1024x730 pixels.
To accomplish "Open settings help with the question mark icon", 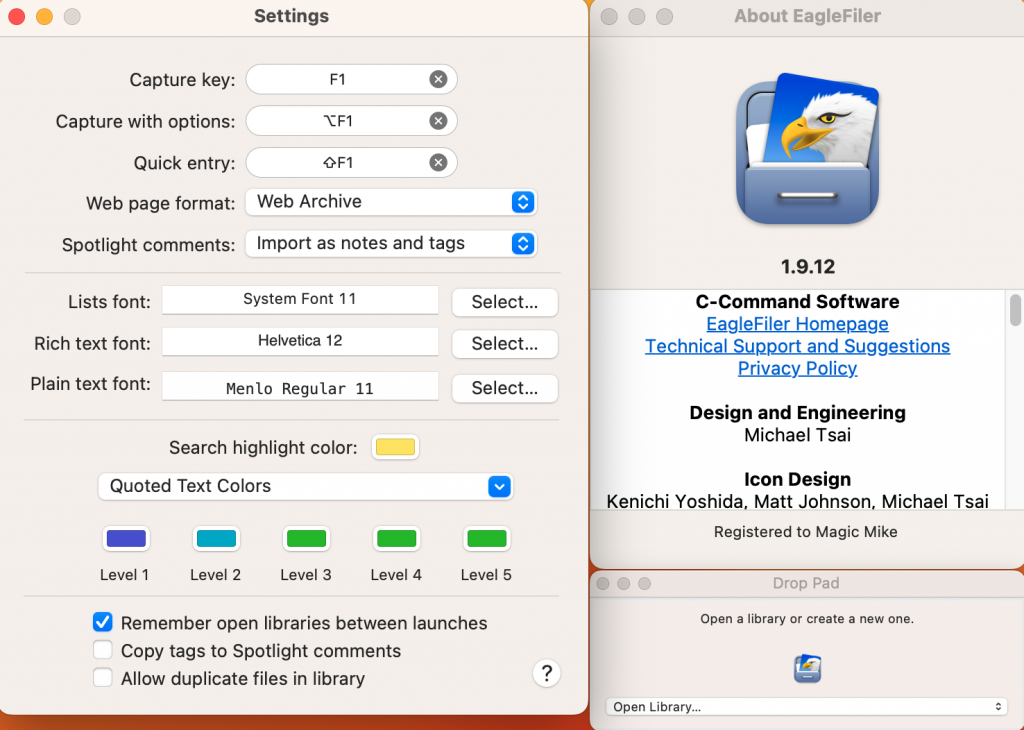I will pos(547,673).
